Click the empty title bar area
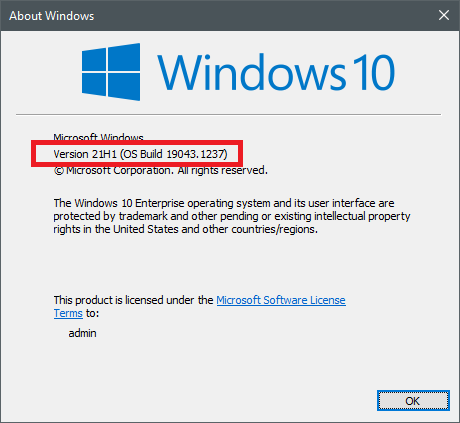Image resolution: width=460 pixels, height=423 pixels. coord(263,15)
